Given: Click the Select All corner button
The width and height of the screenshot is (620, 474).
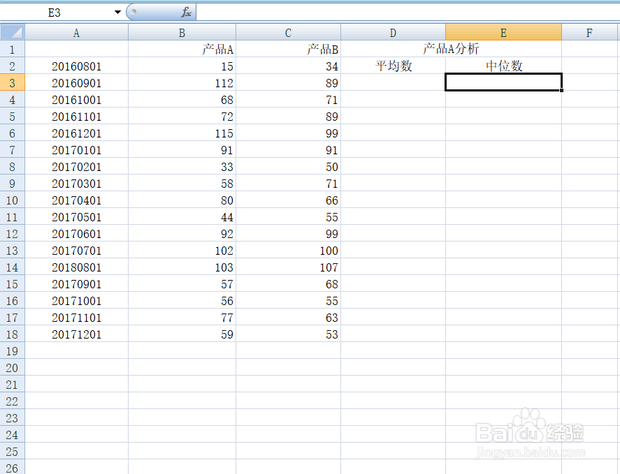Looking at the screenshot, I should pyautogui.click(x=12, y=32).
